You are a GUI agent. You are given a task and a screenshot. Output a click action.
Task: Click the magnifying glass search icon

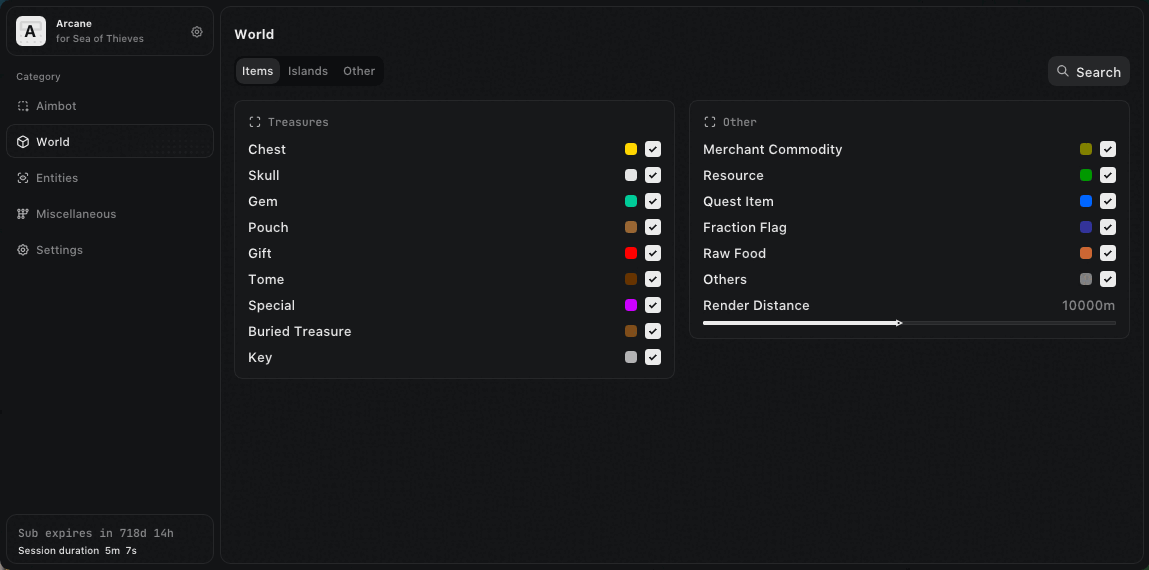pos(1063,72)
